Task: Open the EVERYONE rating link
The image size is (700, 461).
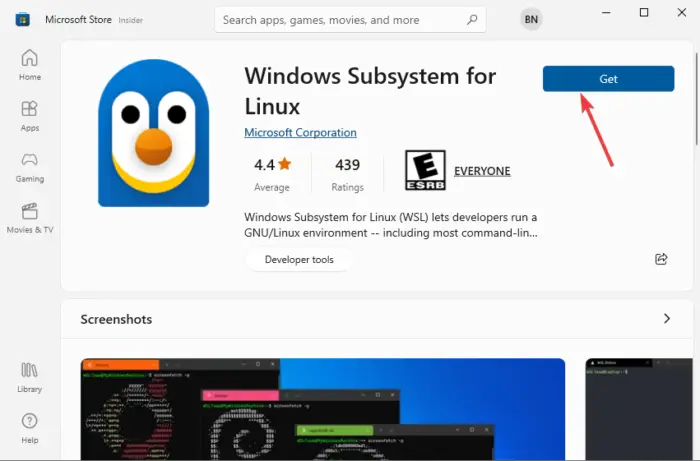Action: tap(482, 171)
